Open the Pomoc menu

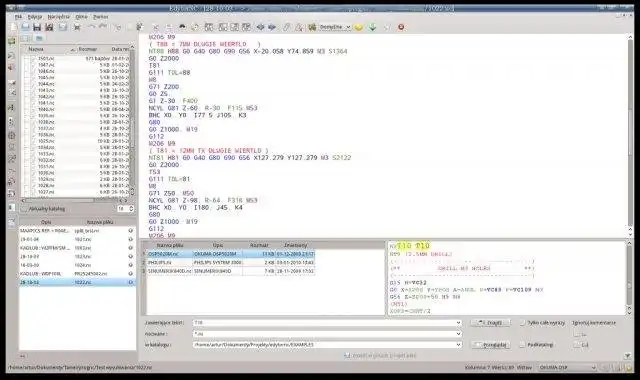coord(100,17)
